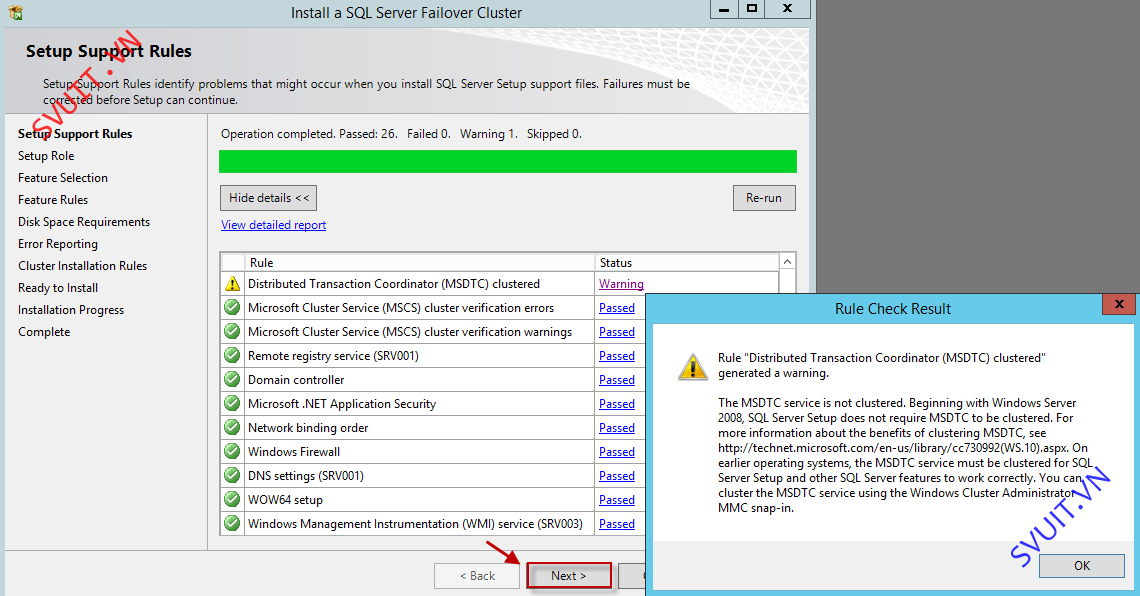This screenshot has width=1140, height=596.
Task: Click the Re-run button
Action: point(764,198)
